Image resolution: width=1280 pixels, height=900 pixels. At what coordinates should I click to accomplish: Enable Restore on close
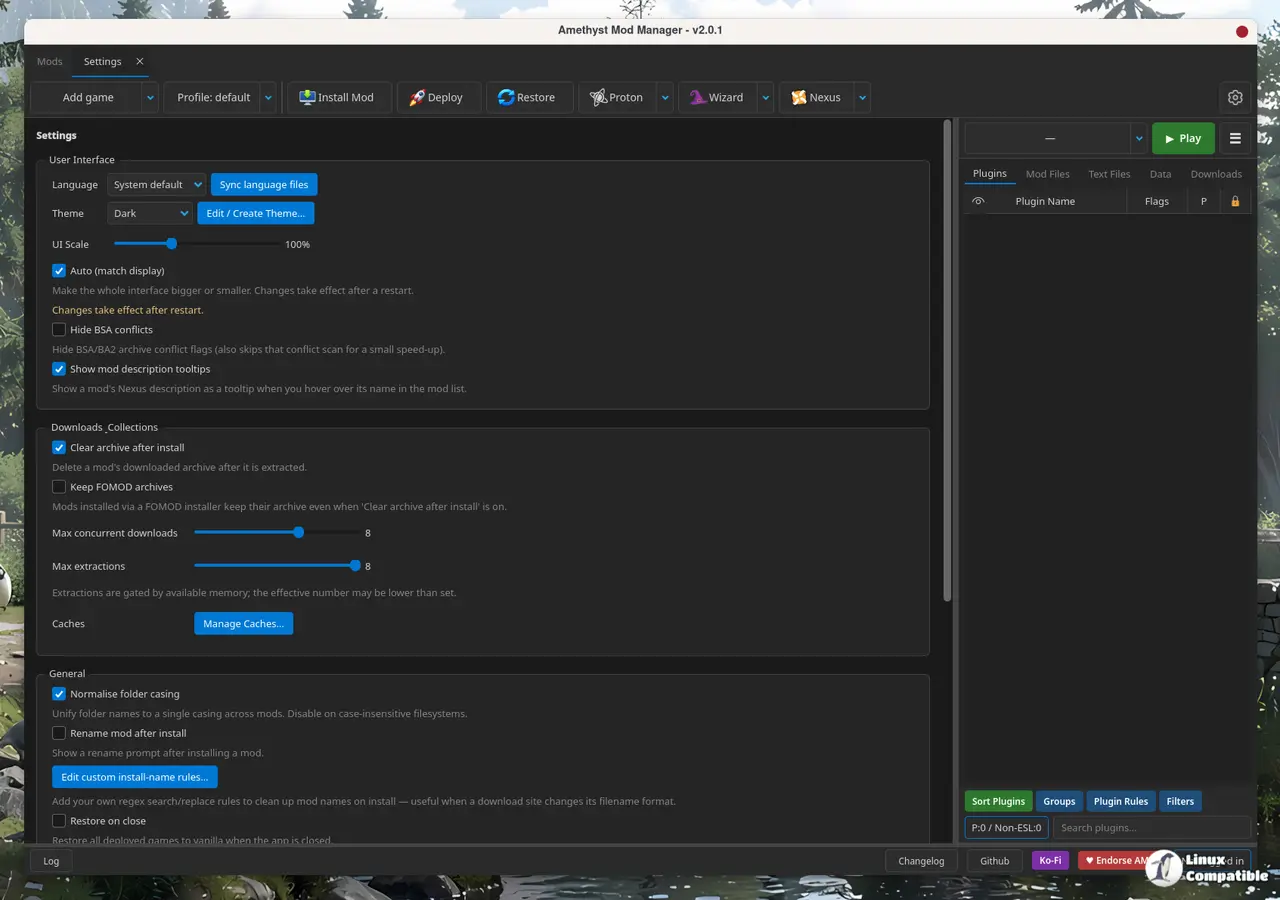(59, 821)
